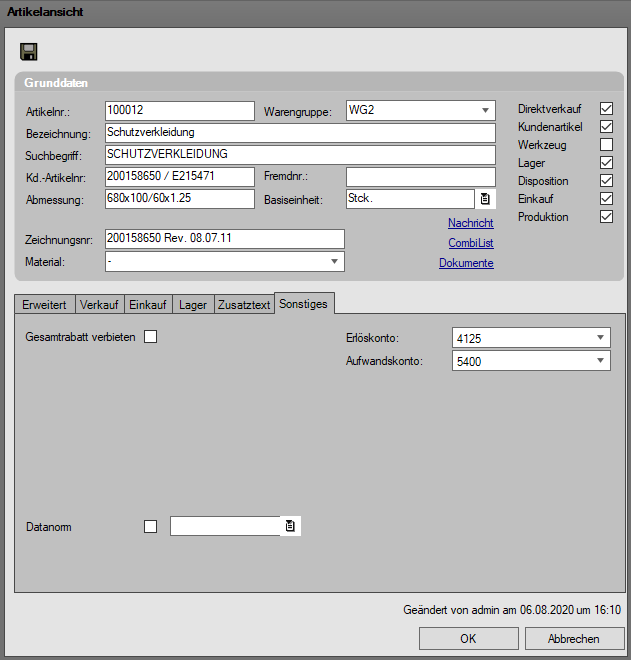Open the Zusatztext tab
631x660 pixels.
pyautogui.click(x=244, y=304)
